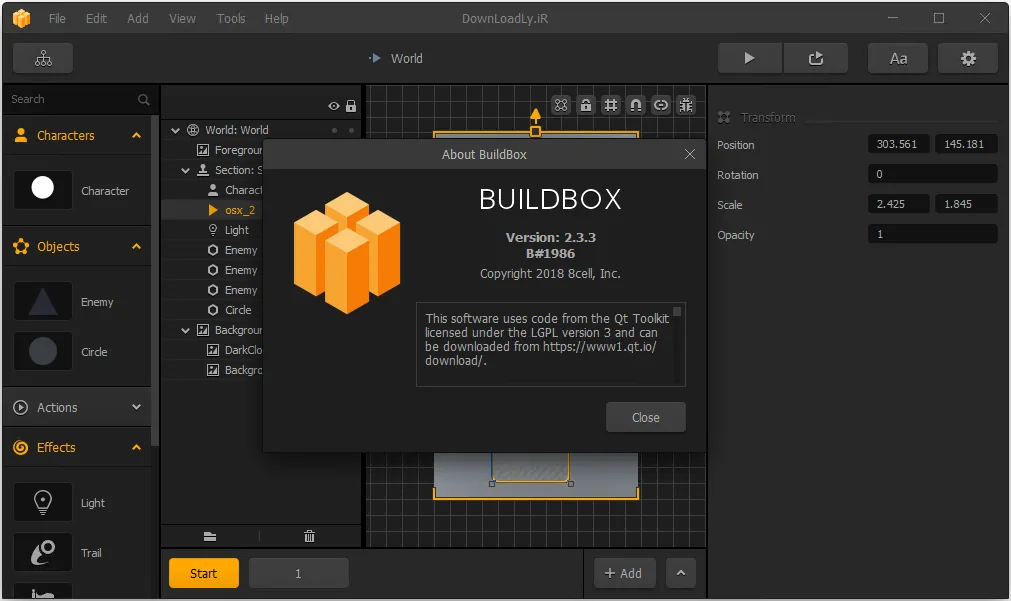Expand the panel with up-chevron beside Add

(680, 573)
